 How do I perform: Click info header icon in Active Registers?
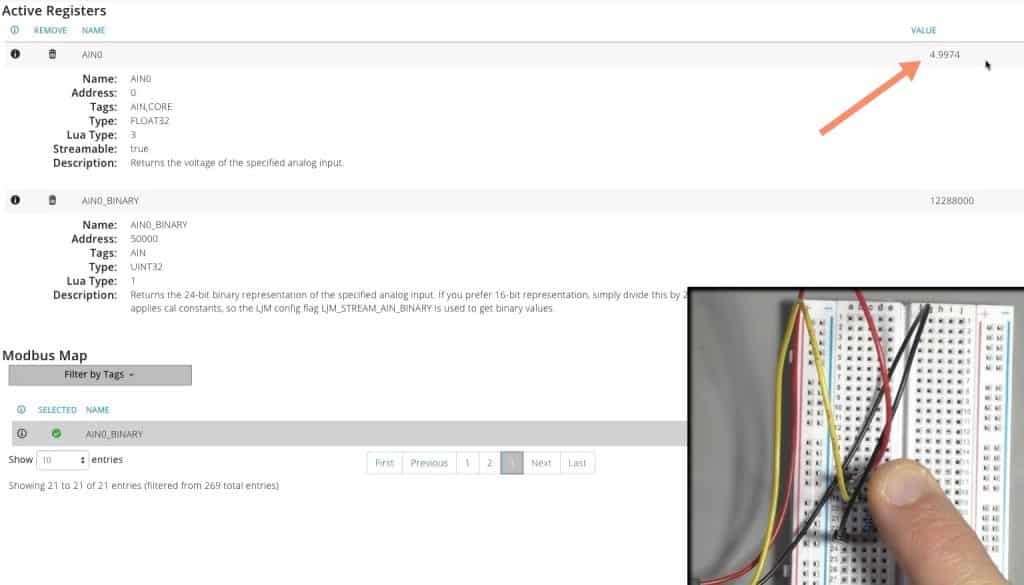(14, 30)
